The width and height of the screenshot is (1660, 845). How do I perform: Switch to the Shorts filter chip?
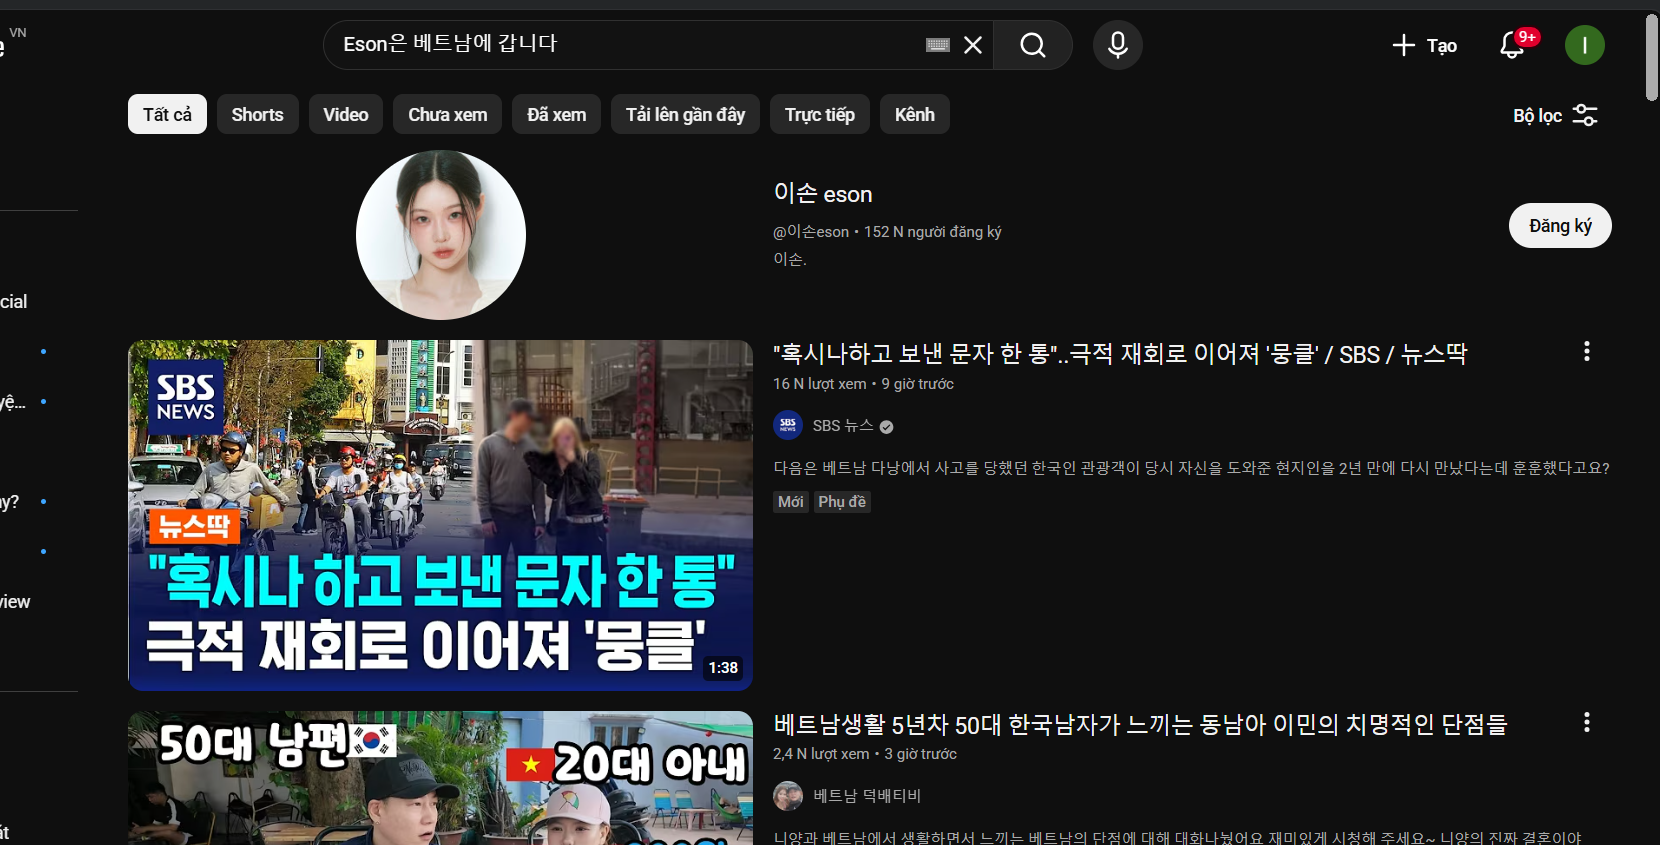pyautogui.click(x=258, y=114)
